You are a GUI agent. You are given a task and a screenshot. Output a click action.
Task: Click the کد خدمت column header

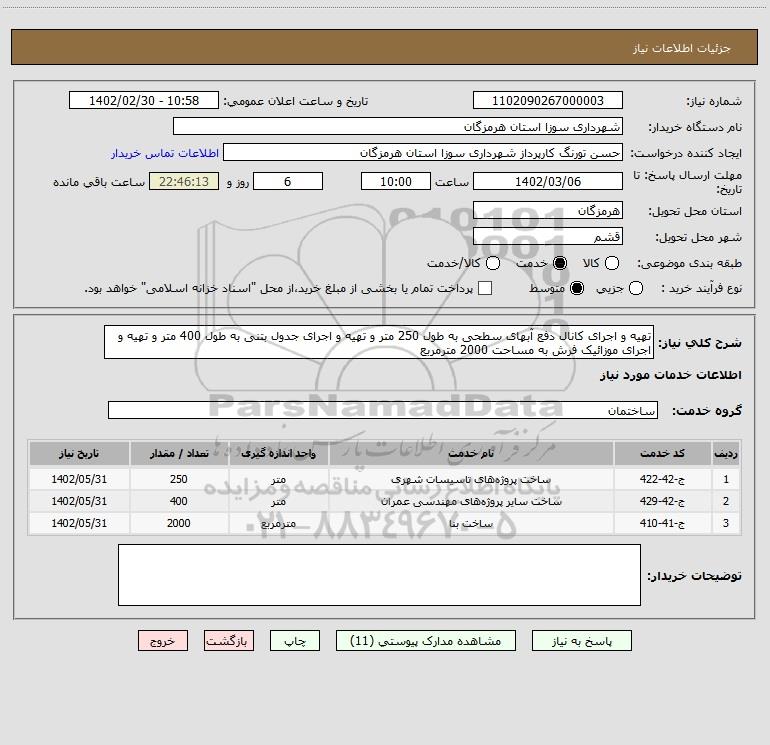[x=662, y=453]
